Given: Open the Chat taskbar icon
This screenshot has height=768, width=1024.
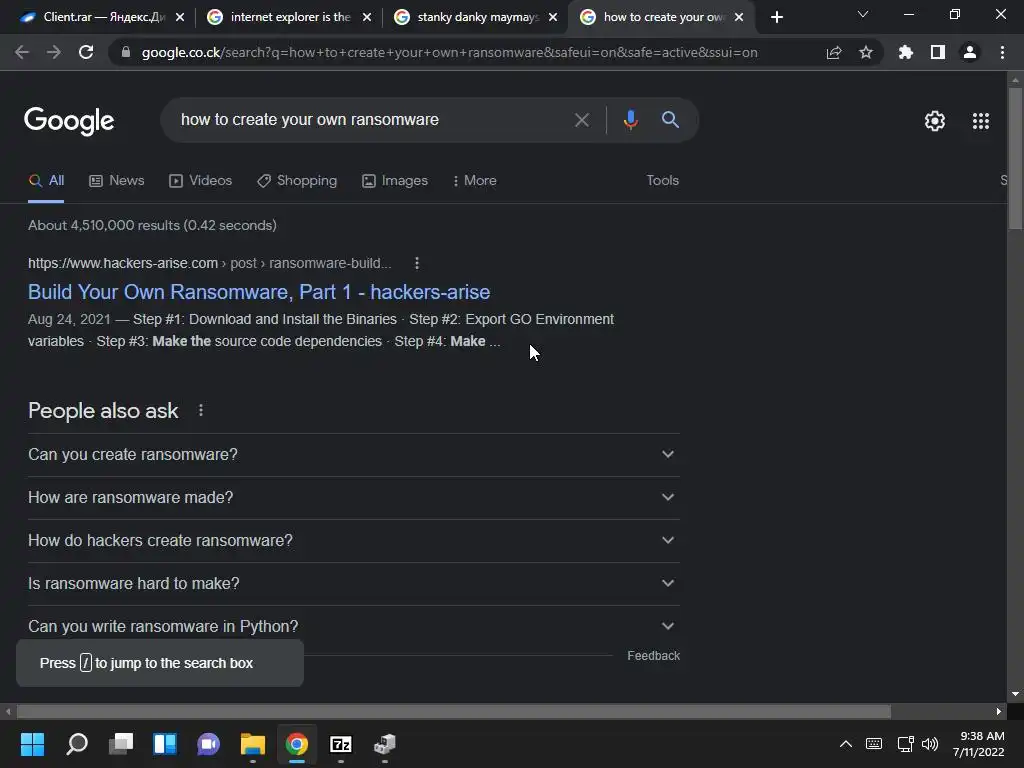Looking at the screenshot, I should [208, 744].
